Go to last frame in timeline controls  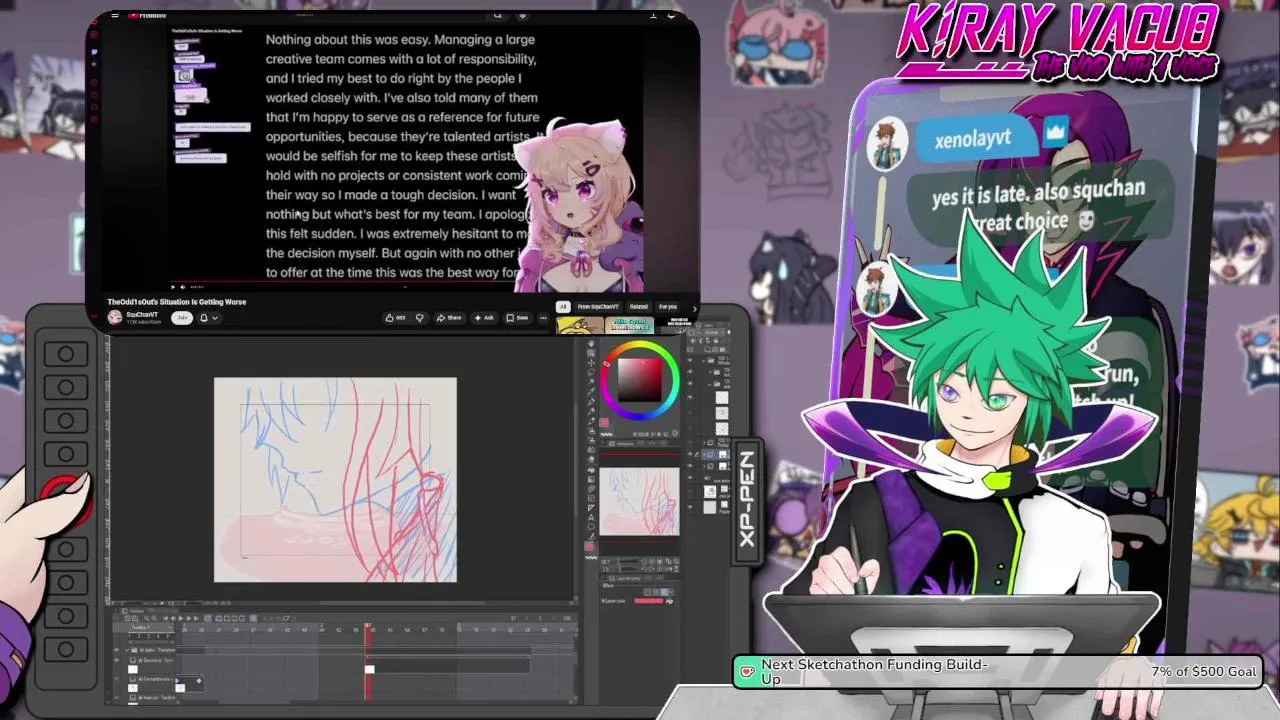point(196,618)
